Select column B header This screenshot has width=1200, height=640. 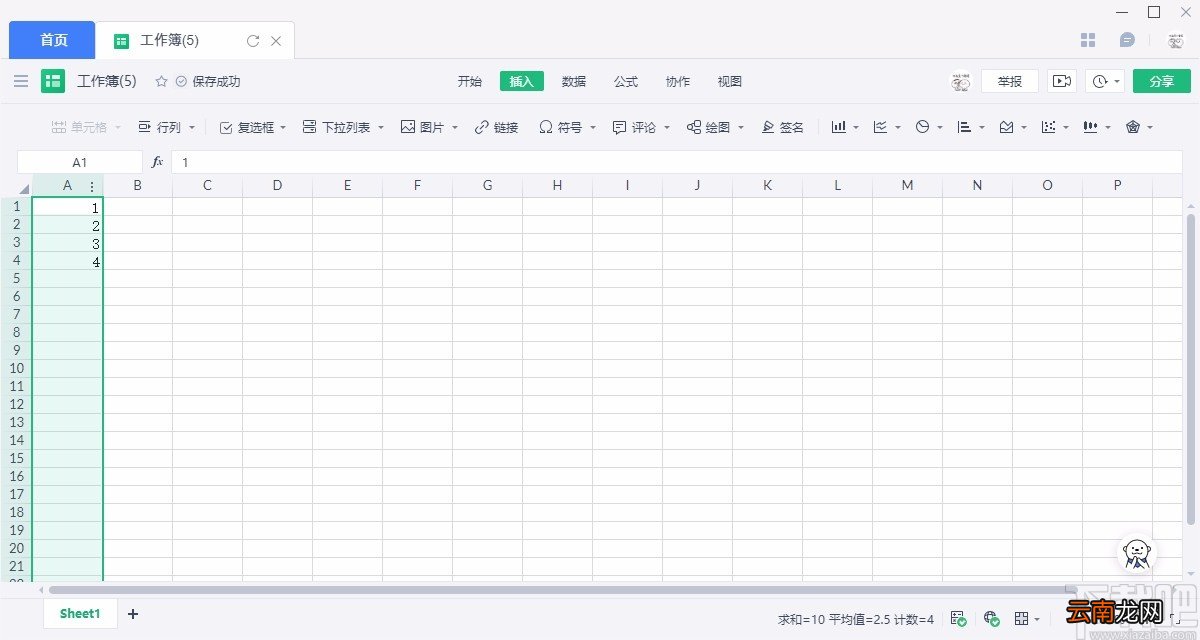click(x=137, y=185)
